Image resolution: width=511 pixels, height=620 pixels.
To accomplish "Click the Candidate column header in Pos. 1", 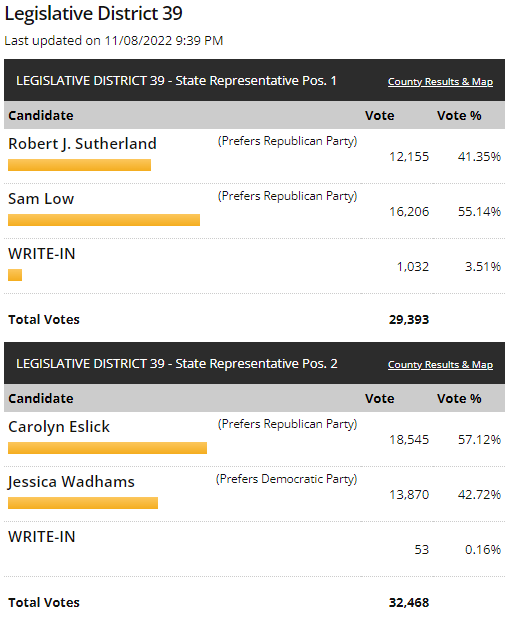I will pyautogui.click(x=41, y=115).
